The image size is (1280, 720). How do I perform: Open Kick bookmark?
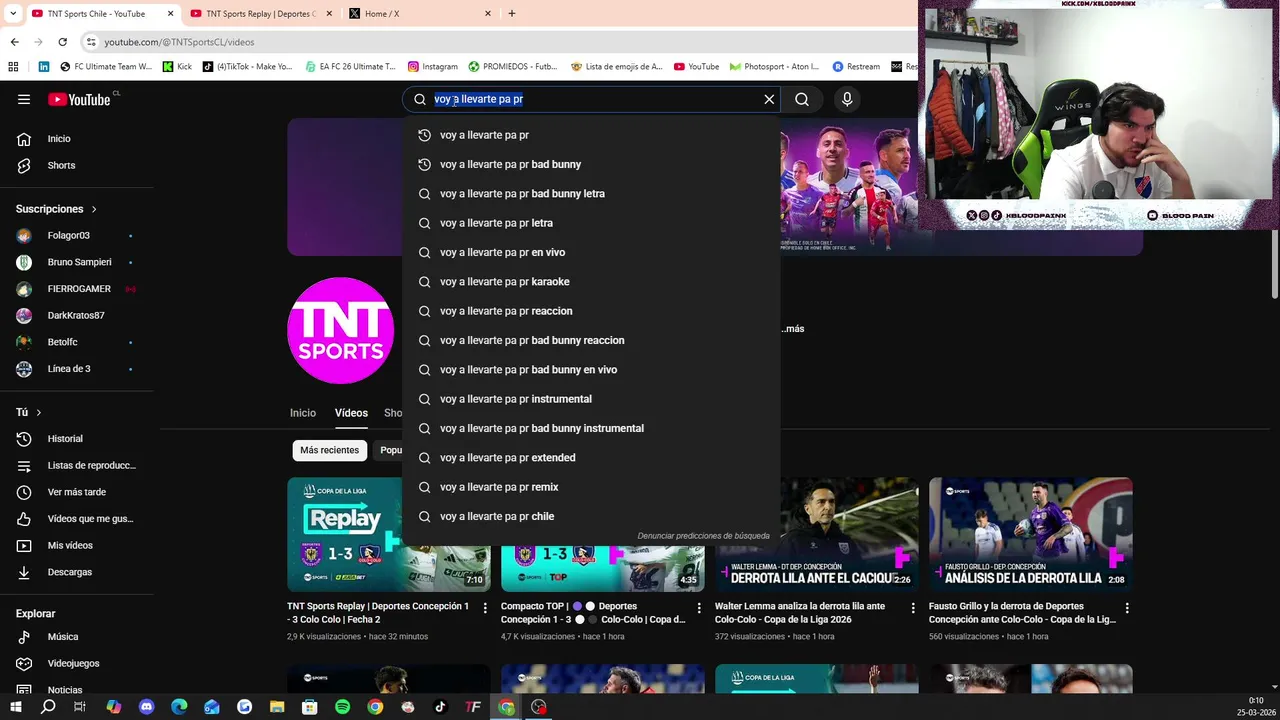coord(177,67)
